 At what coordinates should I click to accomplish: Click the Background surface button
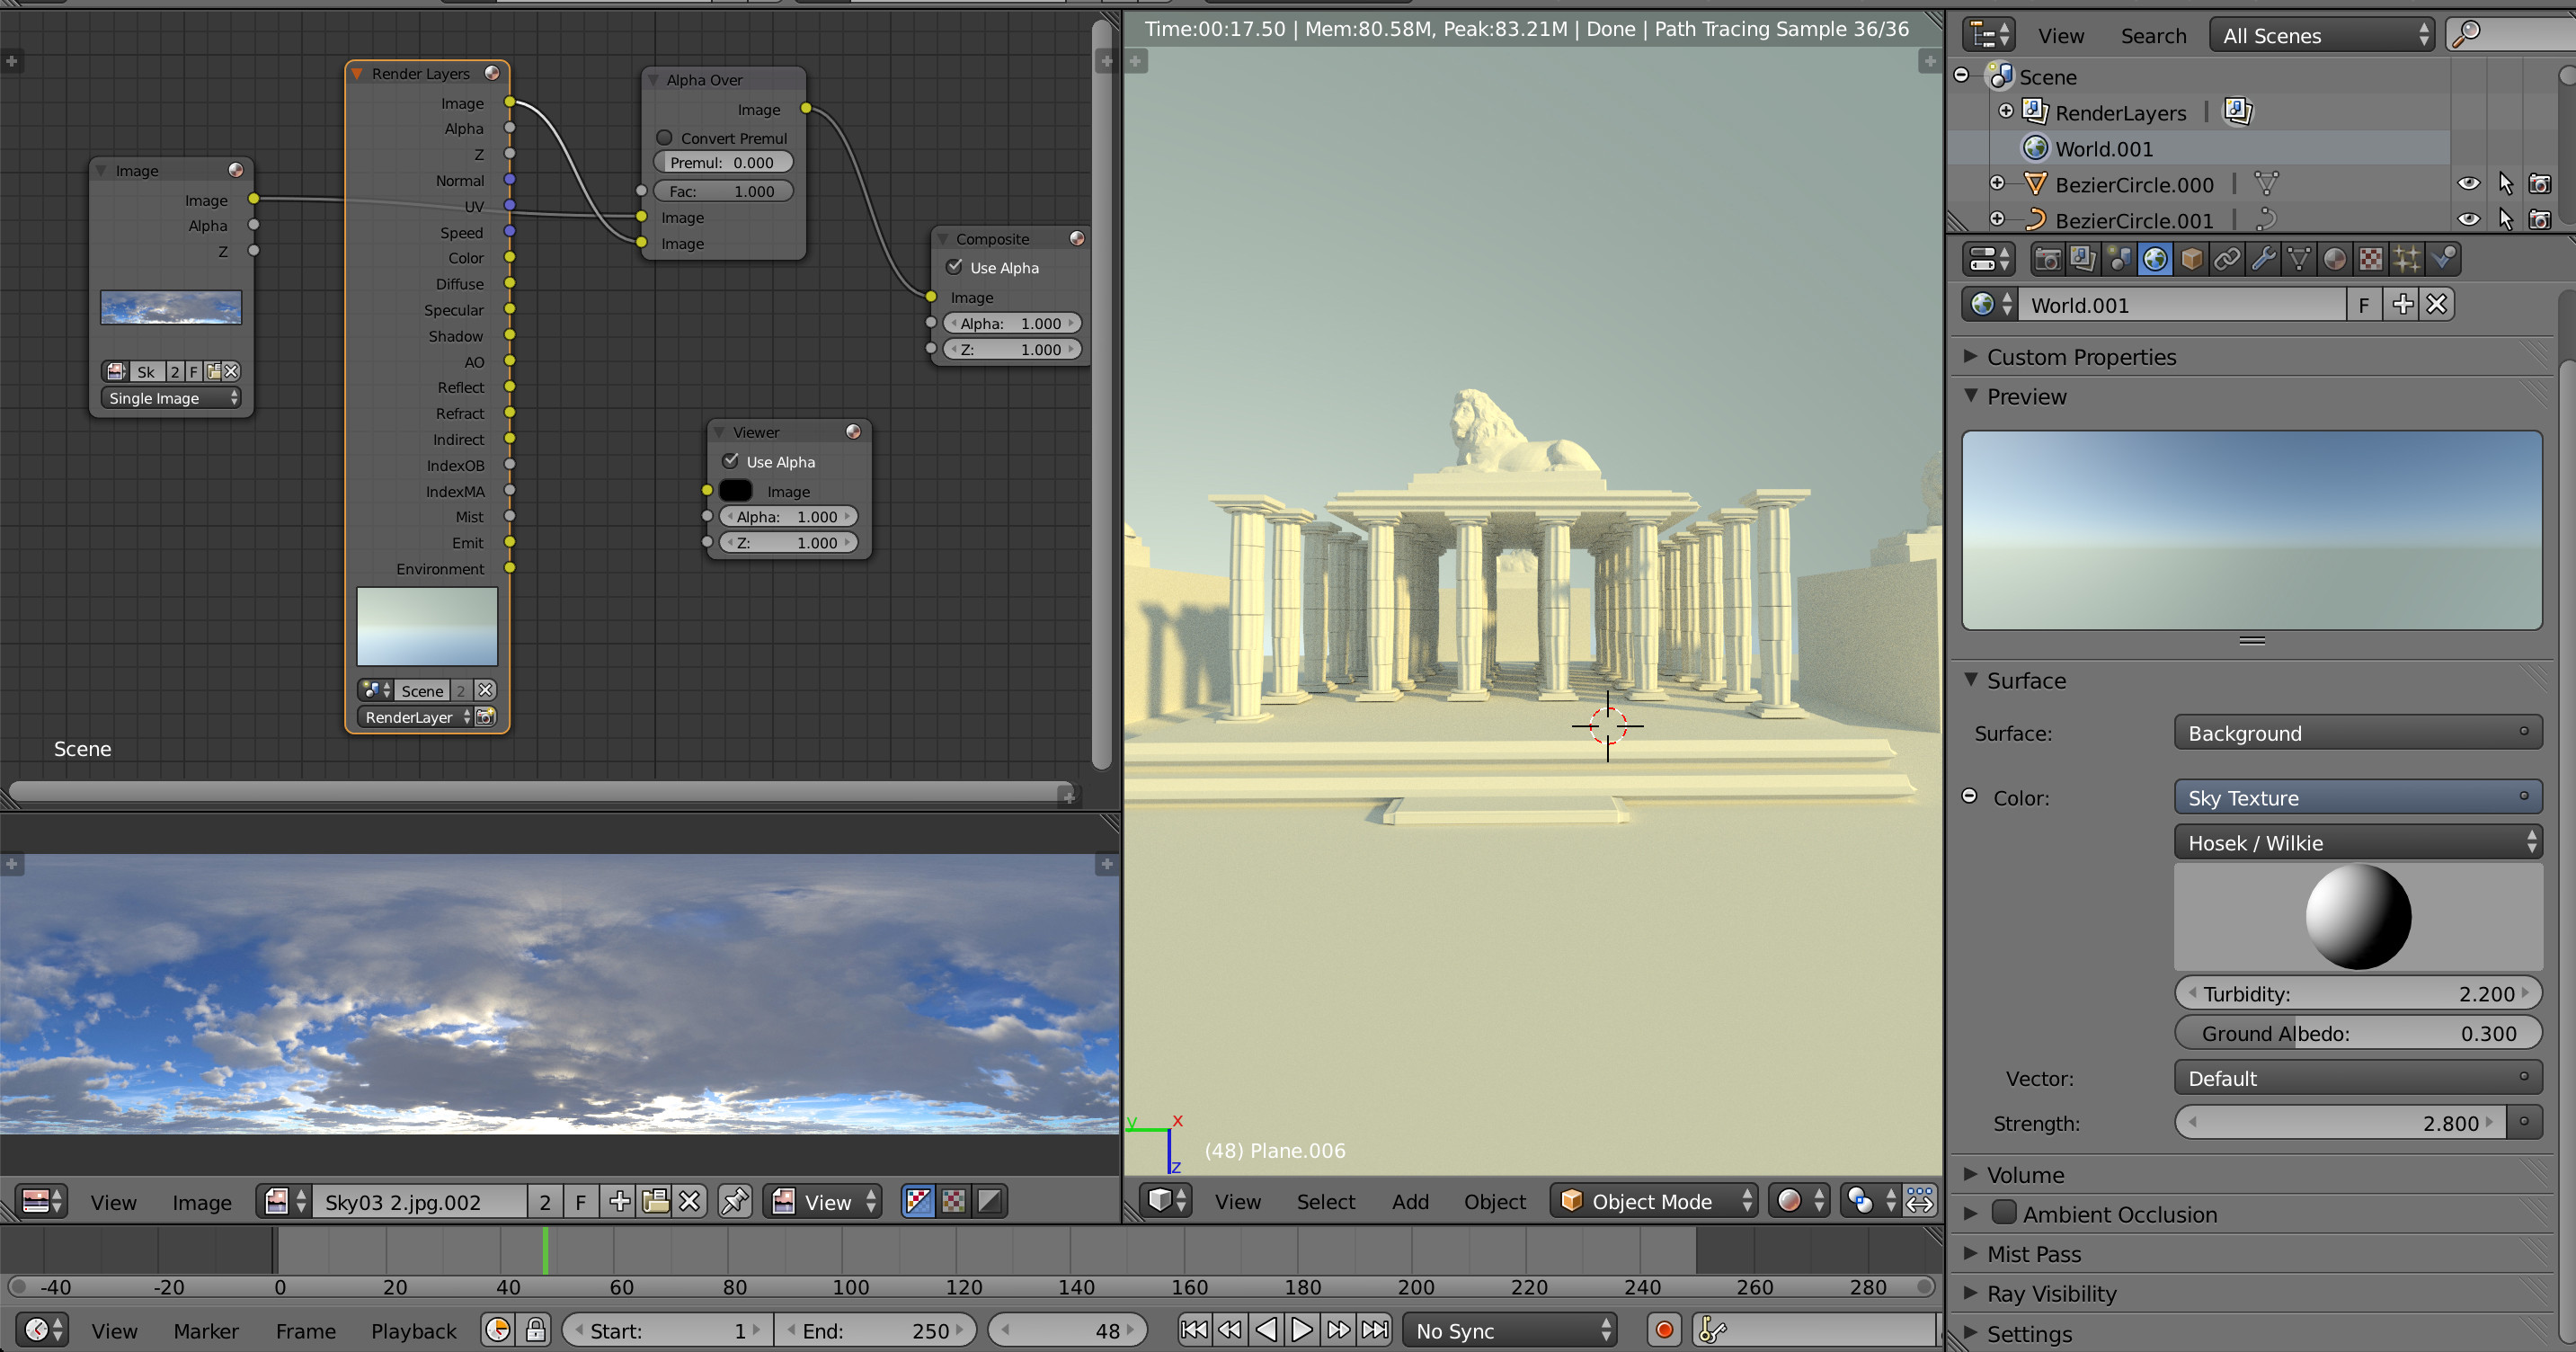pos(2358,733)
